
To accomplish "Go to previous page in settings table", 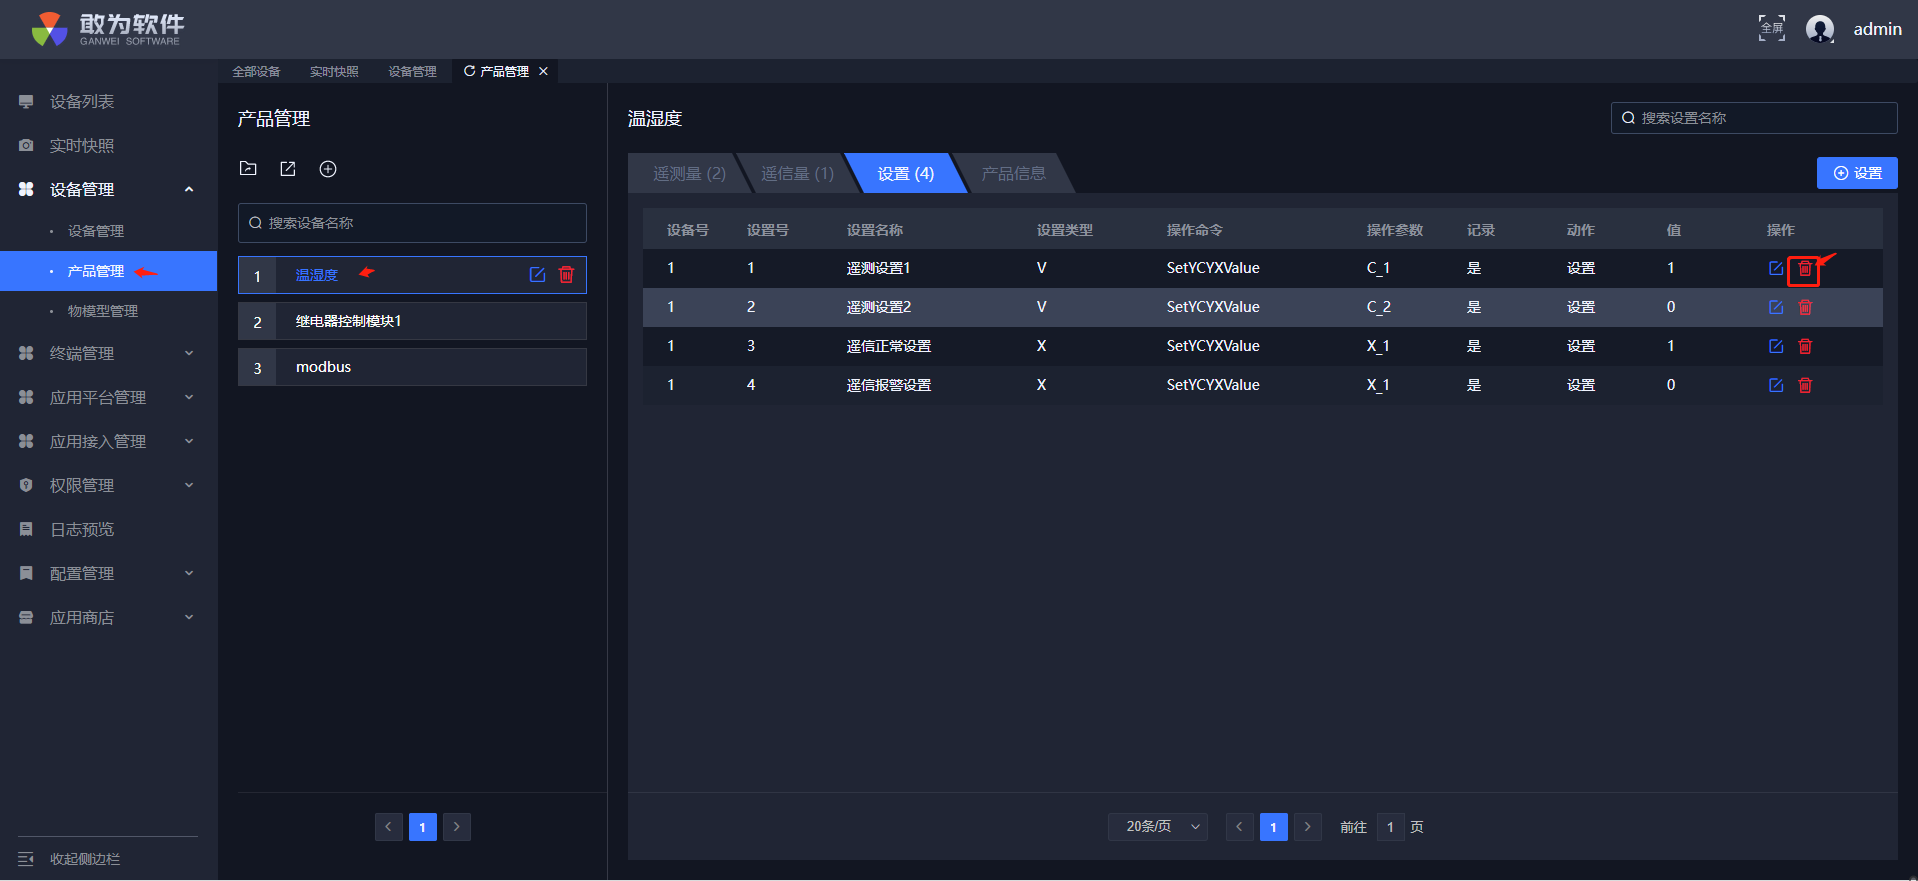I will [1240, 827].
